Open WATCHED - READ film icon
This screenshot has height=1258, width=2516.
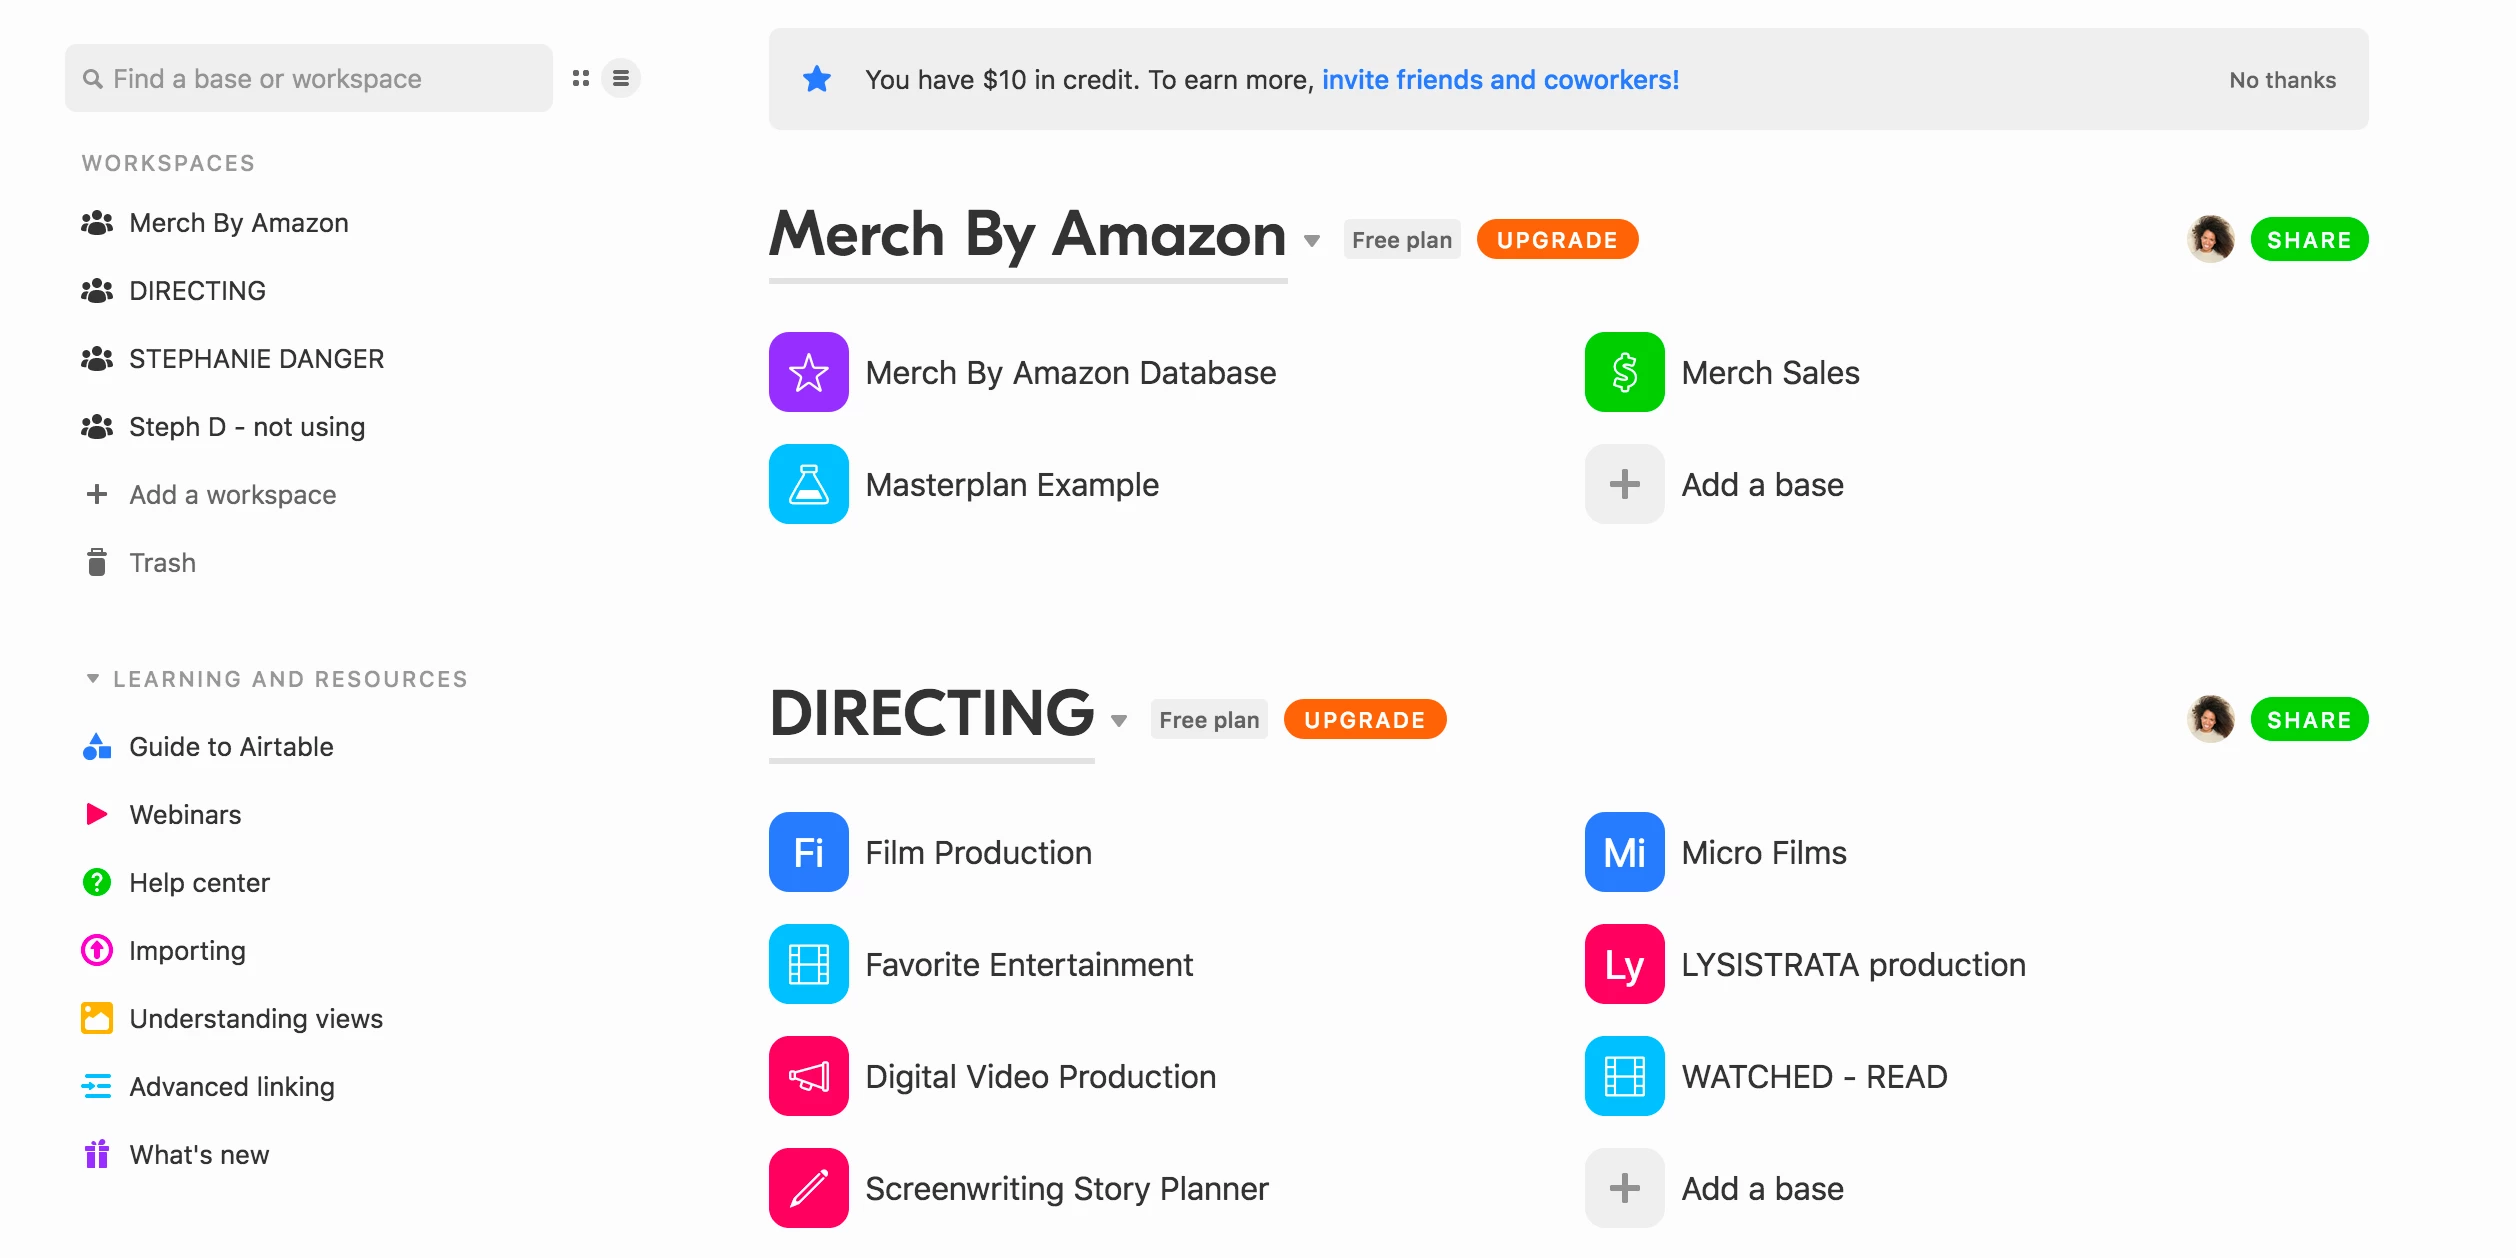(x=1624, y=1076)
